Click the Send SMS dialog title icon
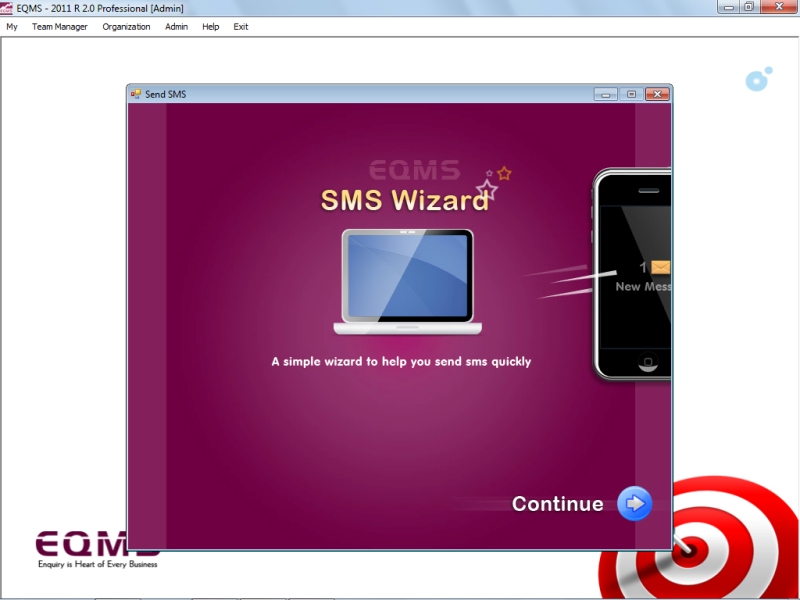 click(136, 94)
